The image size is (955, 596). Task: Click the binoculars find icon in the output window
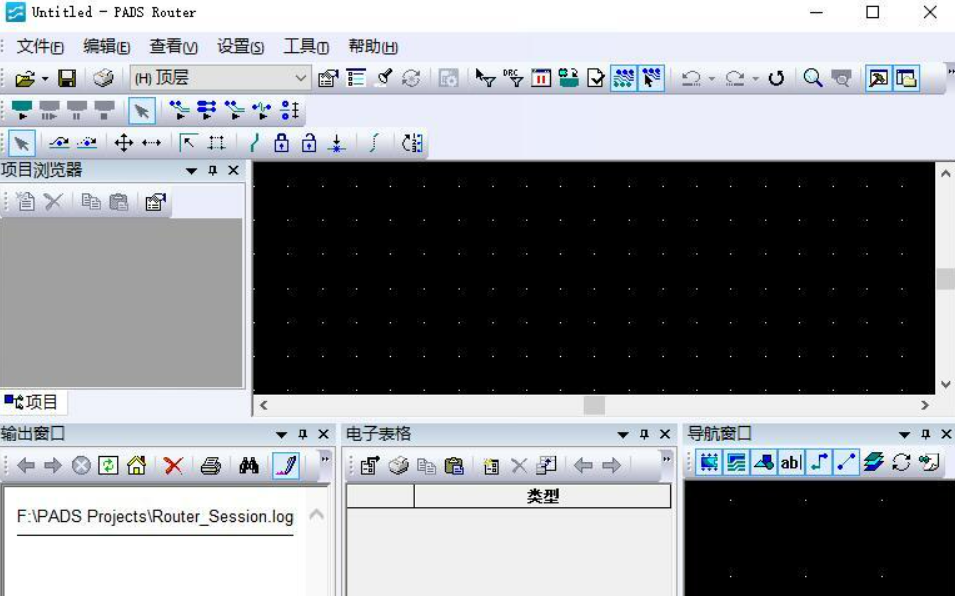[x=248, y=466]
